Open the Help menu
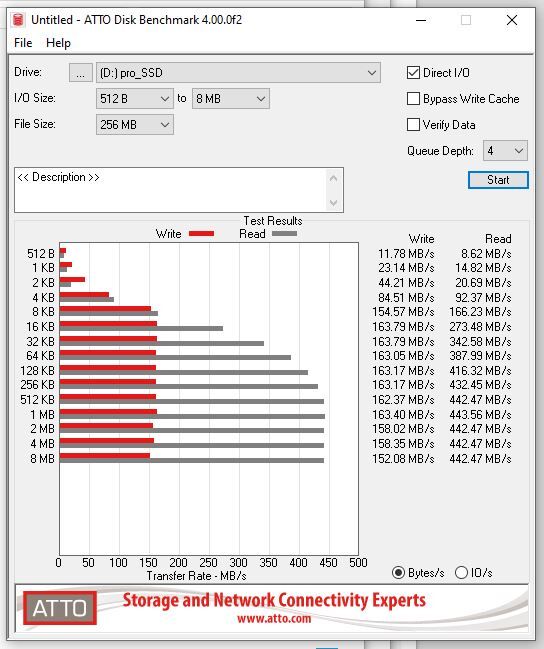Viewport: 544px width, 649px height. (58, 43)
